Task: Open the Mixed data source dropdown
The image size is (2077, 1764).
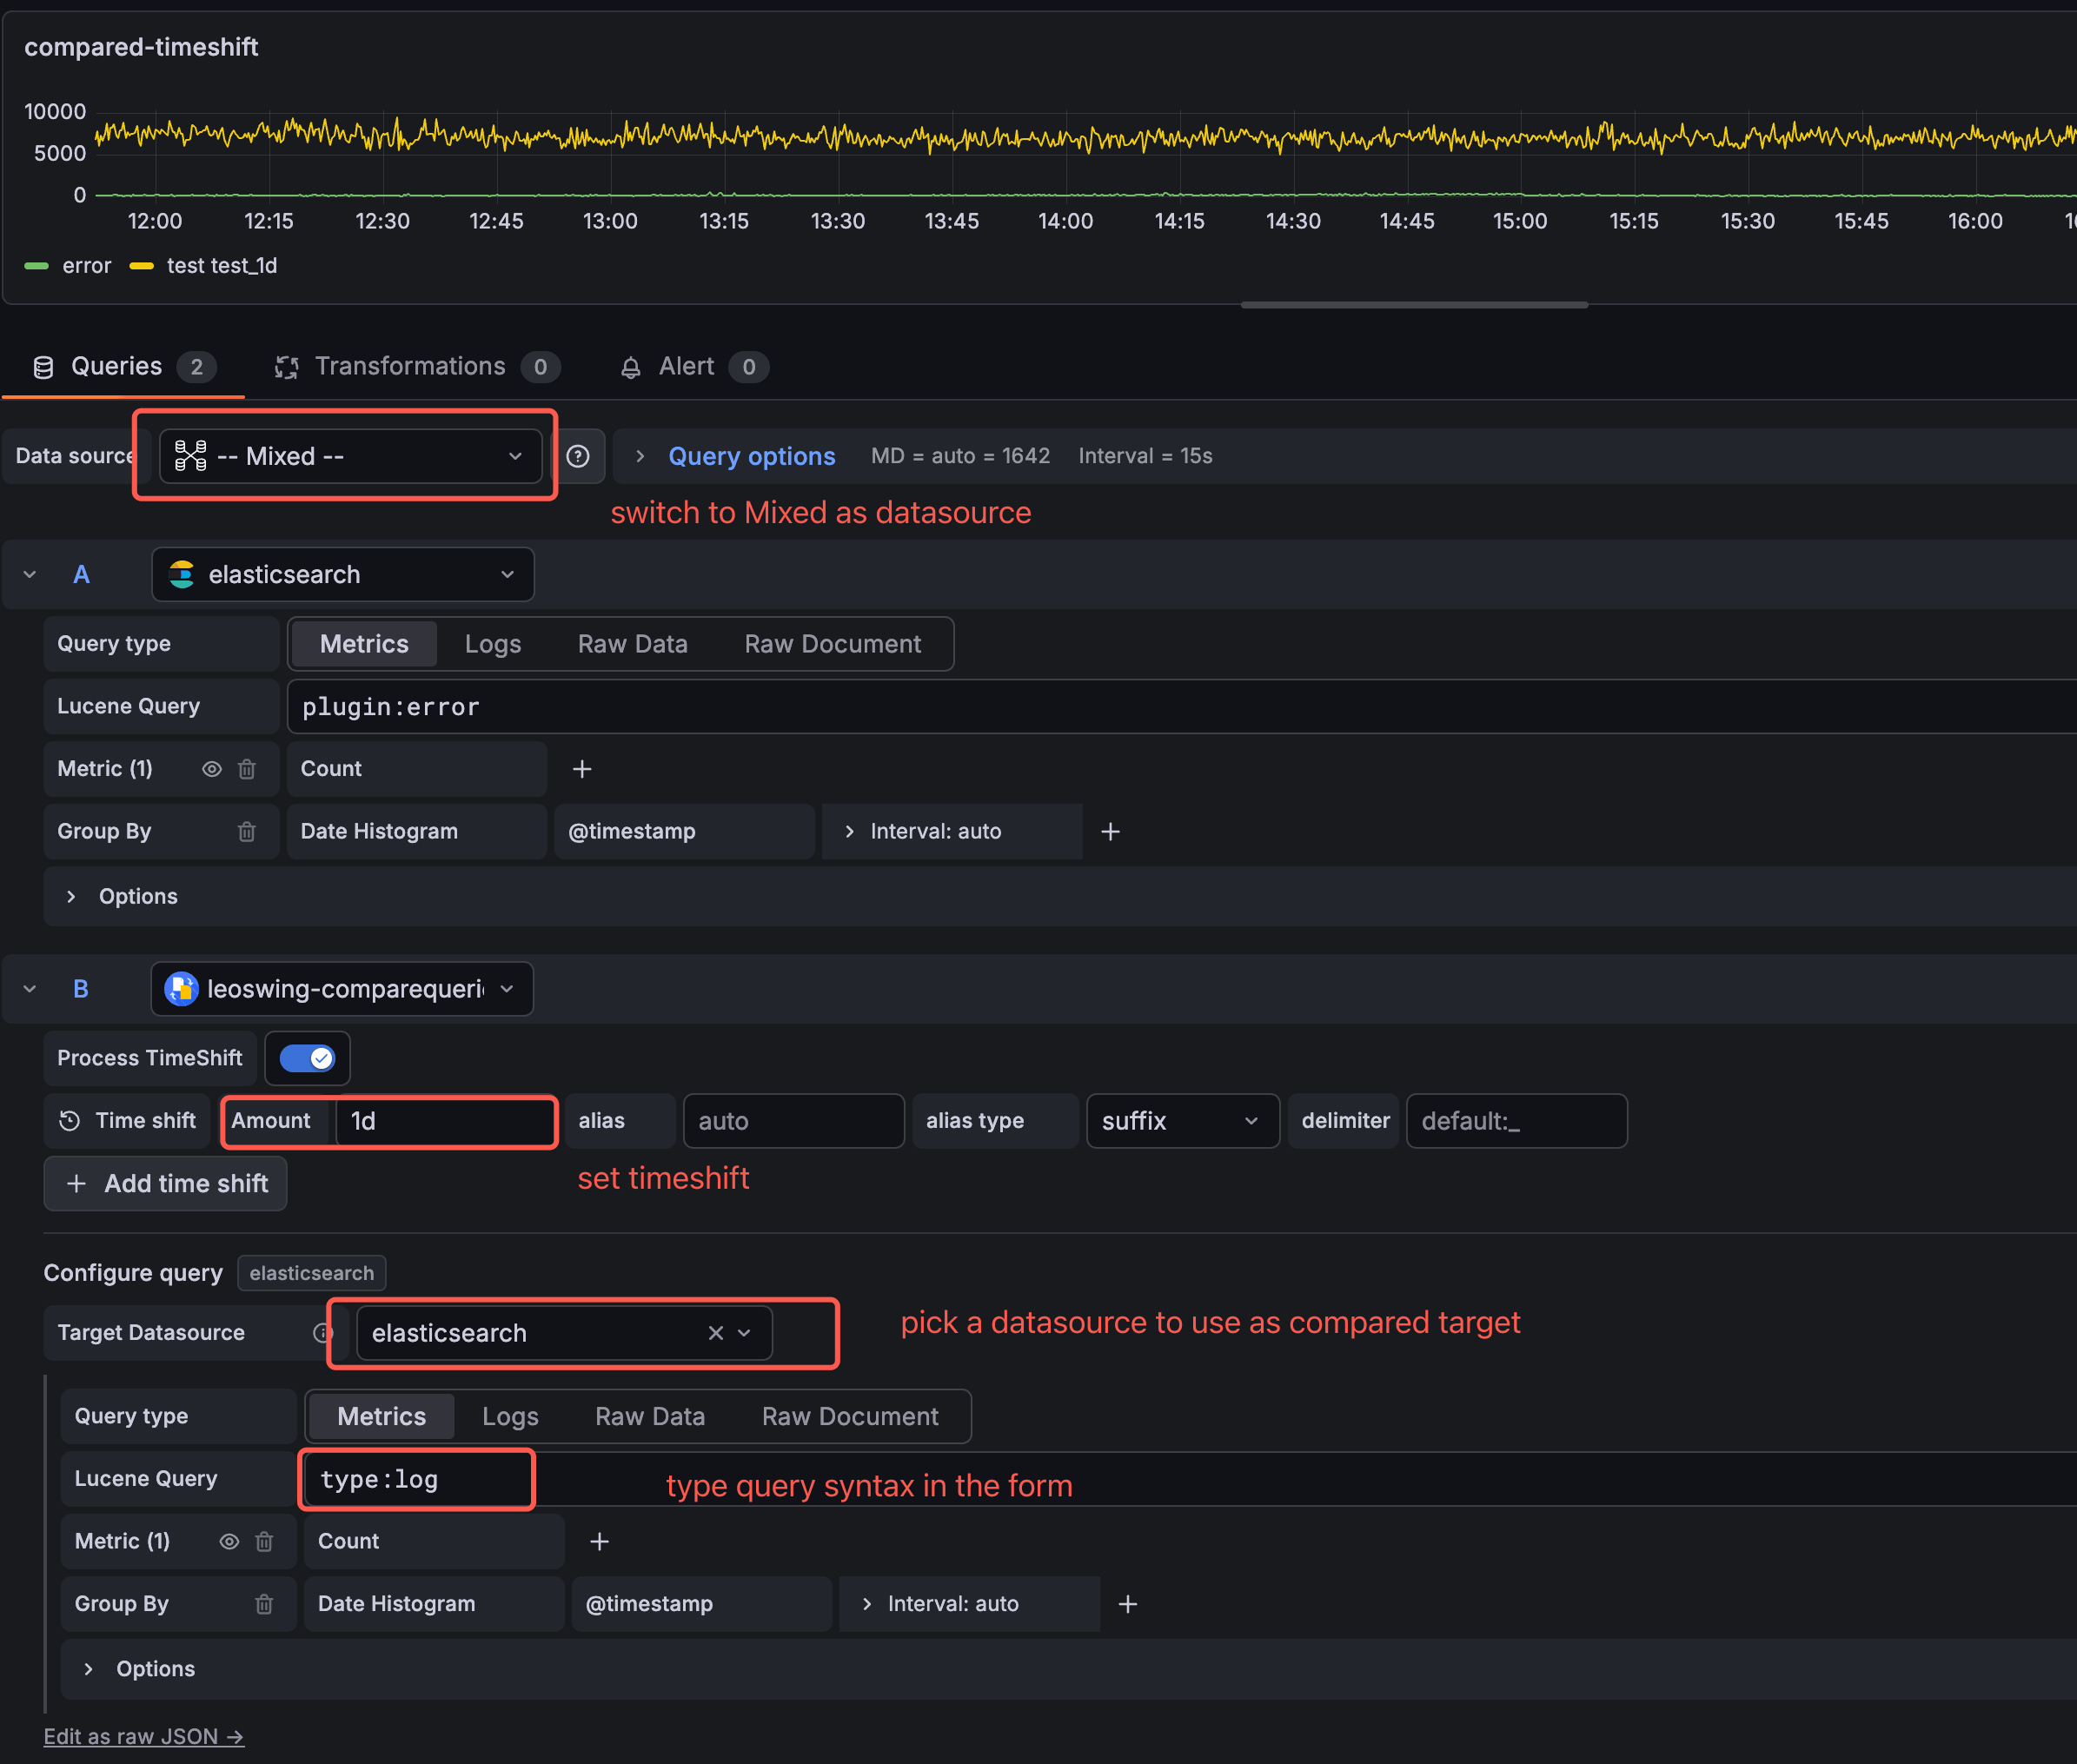Action: (350, 456)
